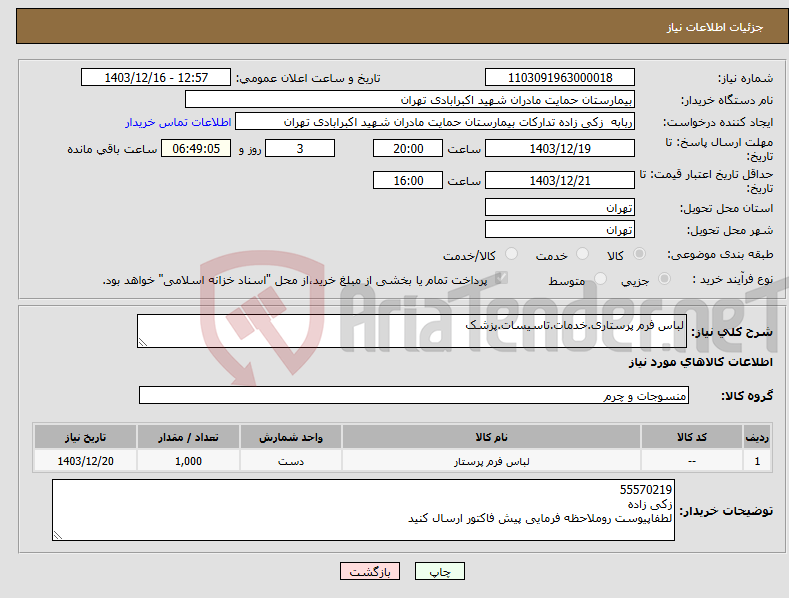The image size is (789, 598).
Task: Select the متوسط purchase type radio
Action: [x=600, y=278]
